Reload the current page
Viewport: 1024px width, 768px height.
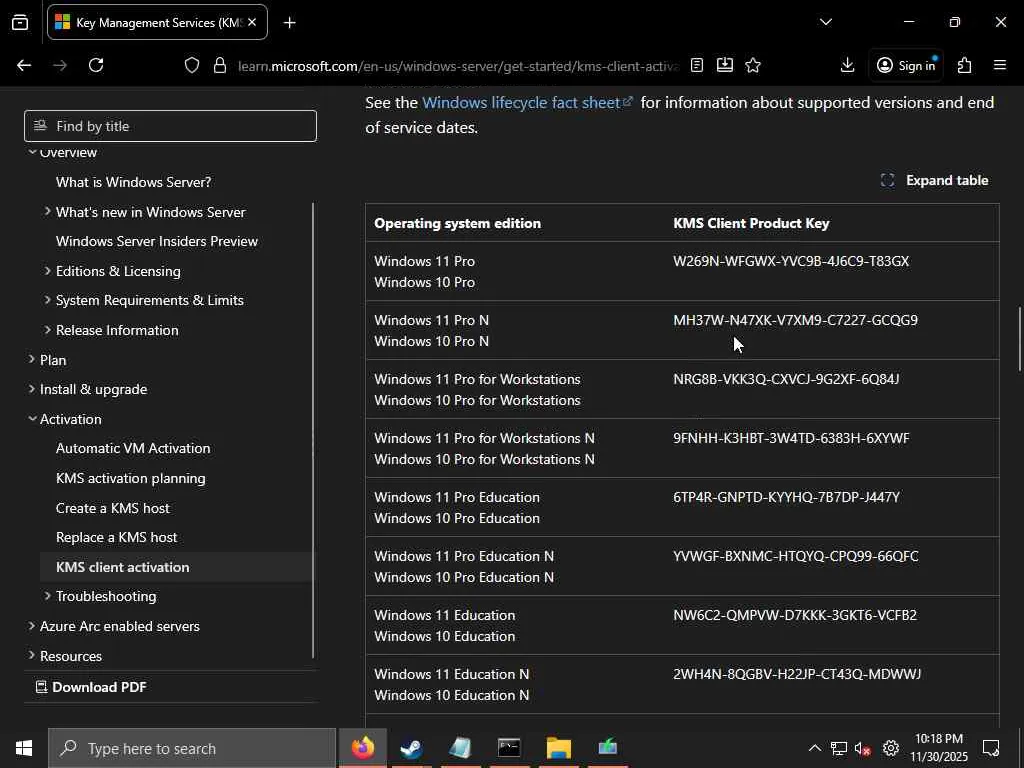pyautogui.click(x=96, y=65)
